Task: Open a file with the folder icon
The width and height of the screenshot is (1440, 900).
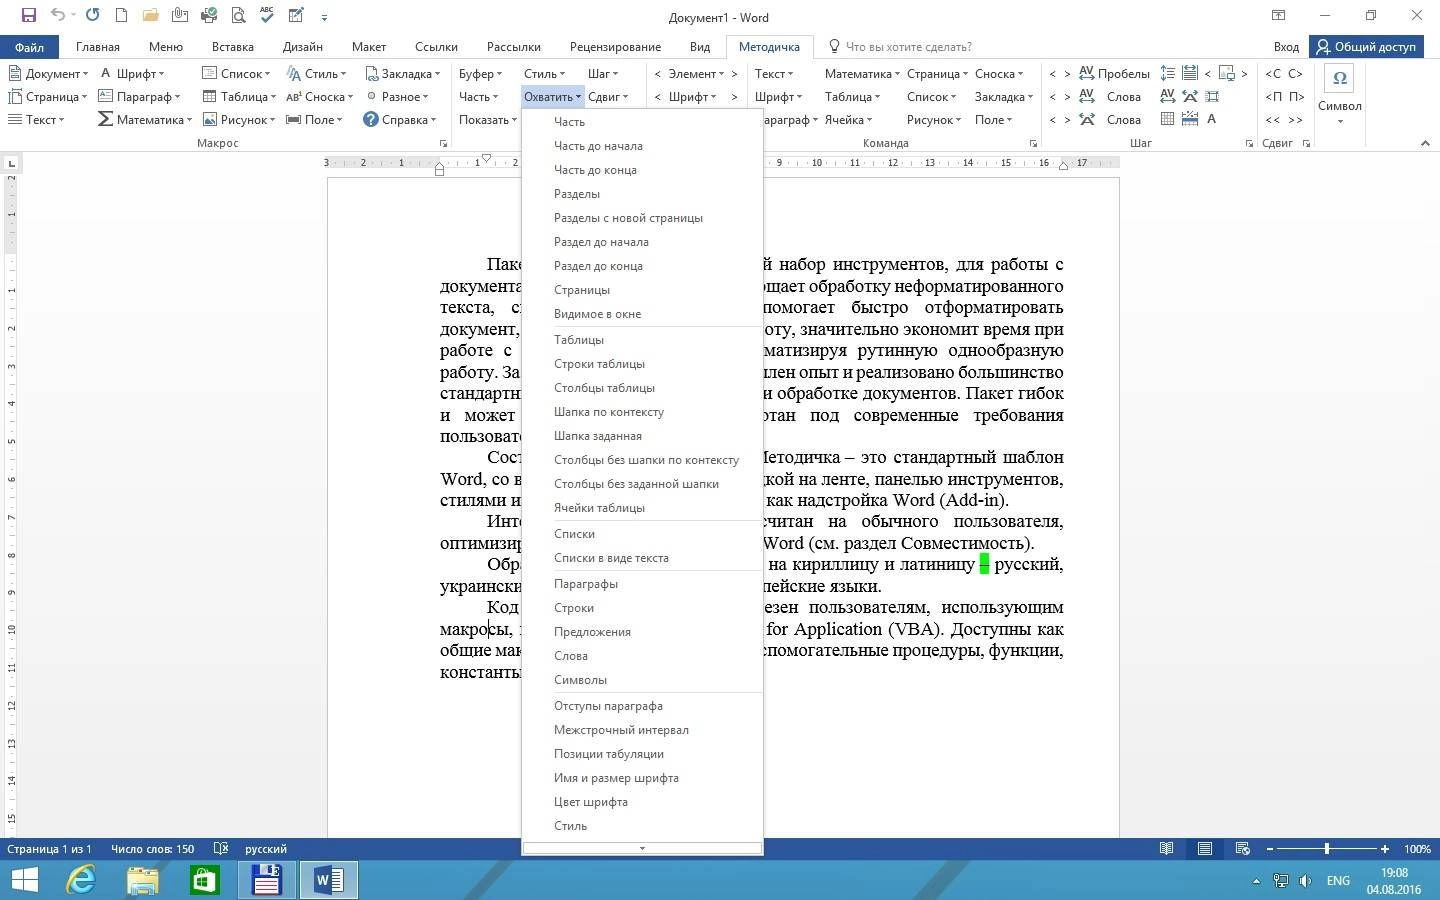Action: coord(150,16)
